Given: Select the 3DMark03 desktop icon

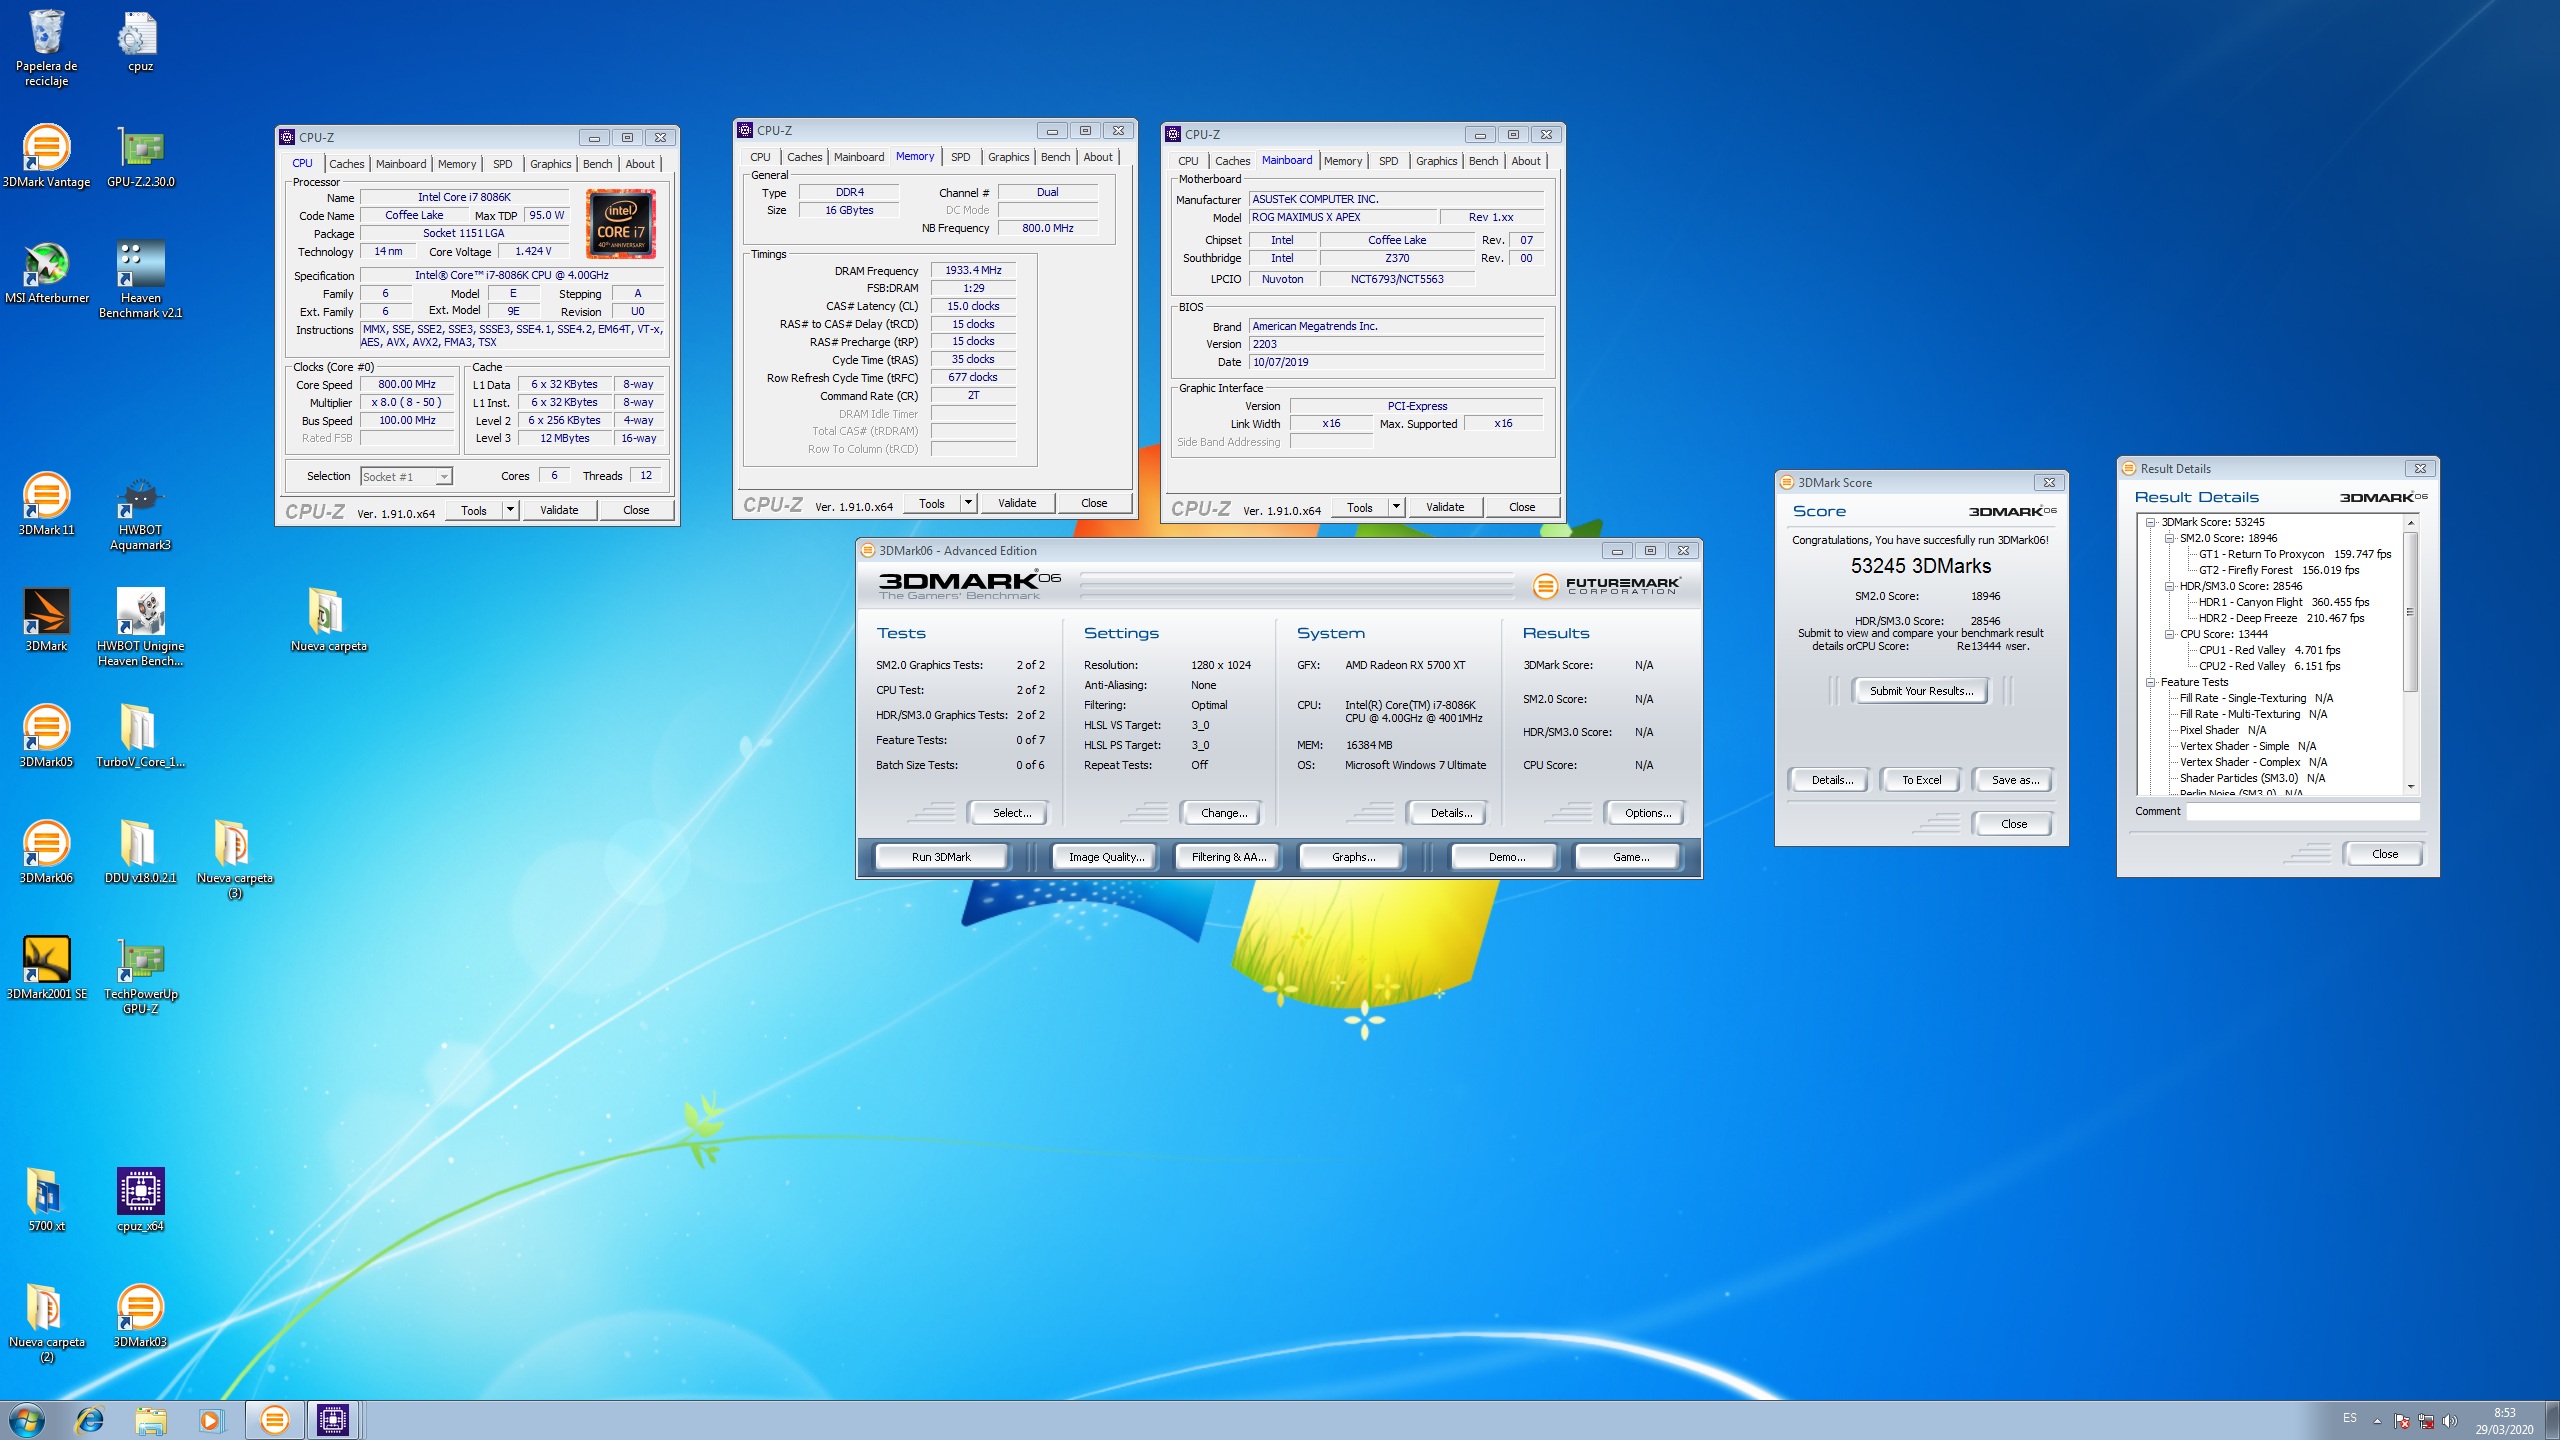Looking at the screenshot, I should pos(140,1315).
